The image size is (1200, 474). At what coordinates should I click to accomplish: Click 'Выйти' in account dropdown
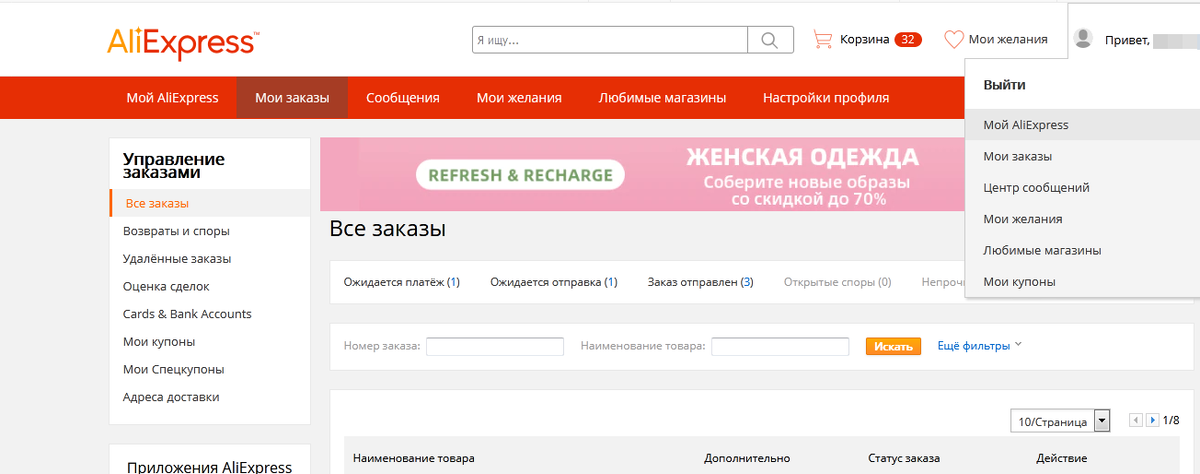click(x=1004, y=86)
